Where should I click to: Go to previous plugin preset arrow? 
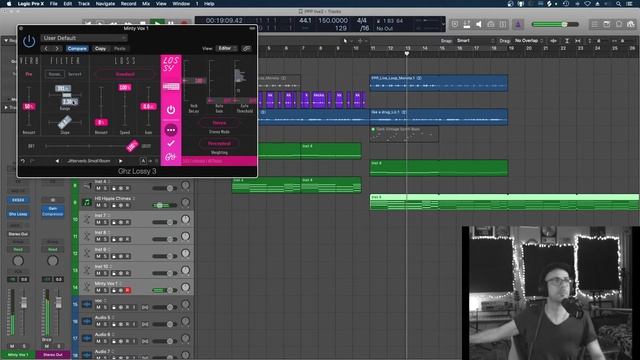tap(46, 49)
